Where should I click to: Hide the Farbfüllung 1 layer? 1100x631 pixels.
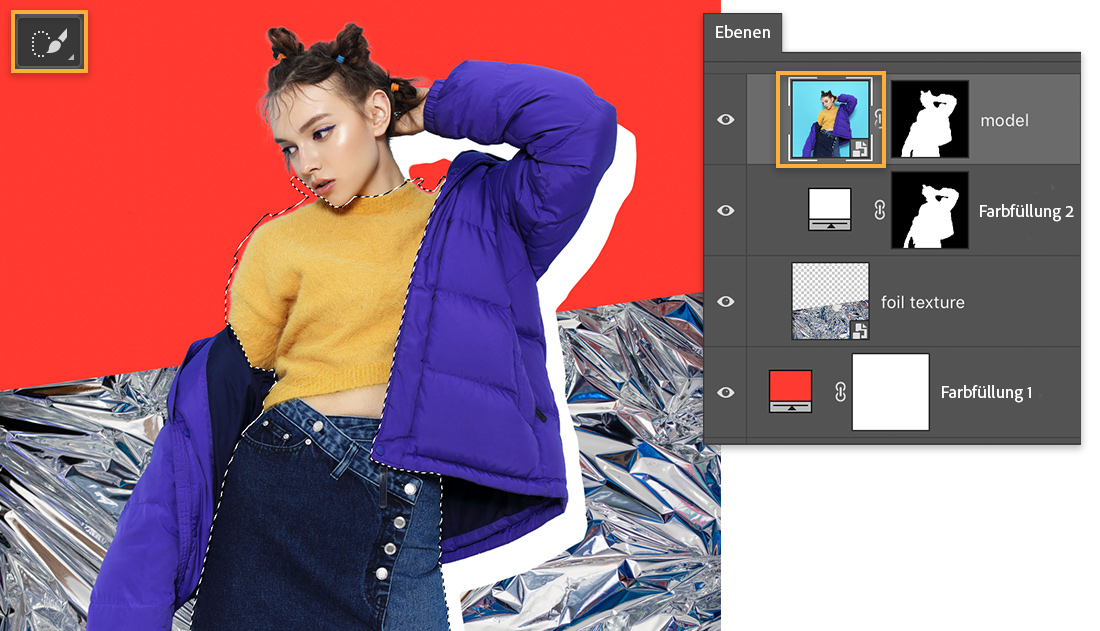click(726, 392)
